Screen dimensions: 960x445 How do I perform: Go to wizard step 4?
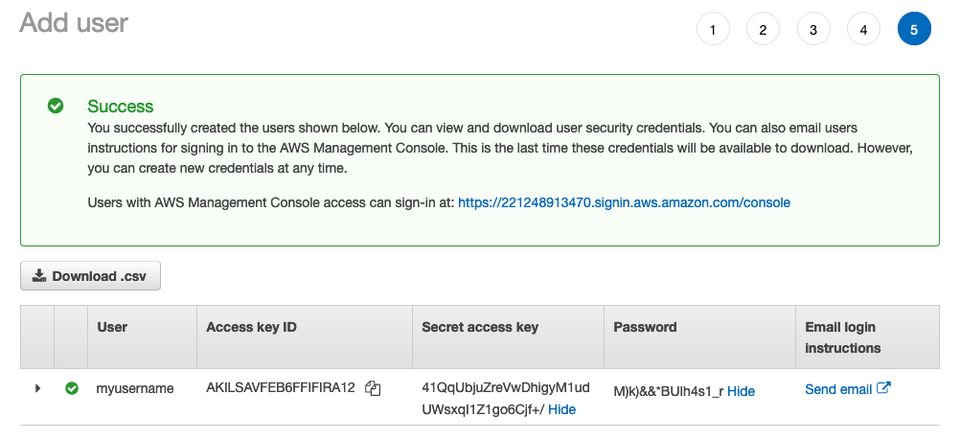pyautogui.click(x=863, y=29)
